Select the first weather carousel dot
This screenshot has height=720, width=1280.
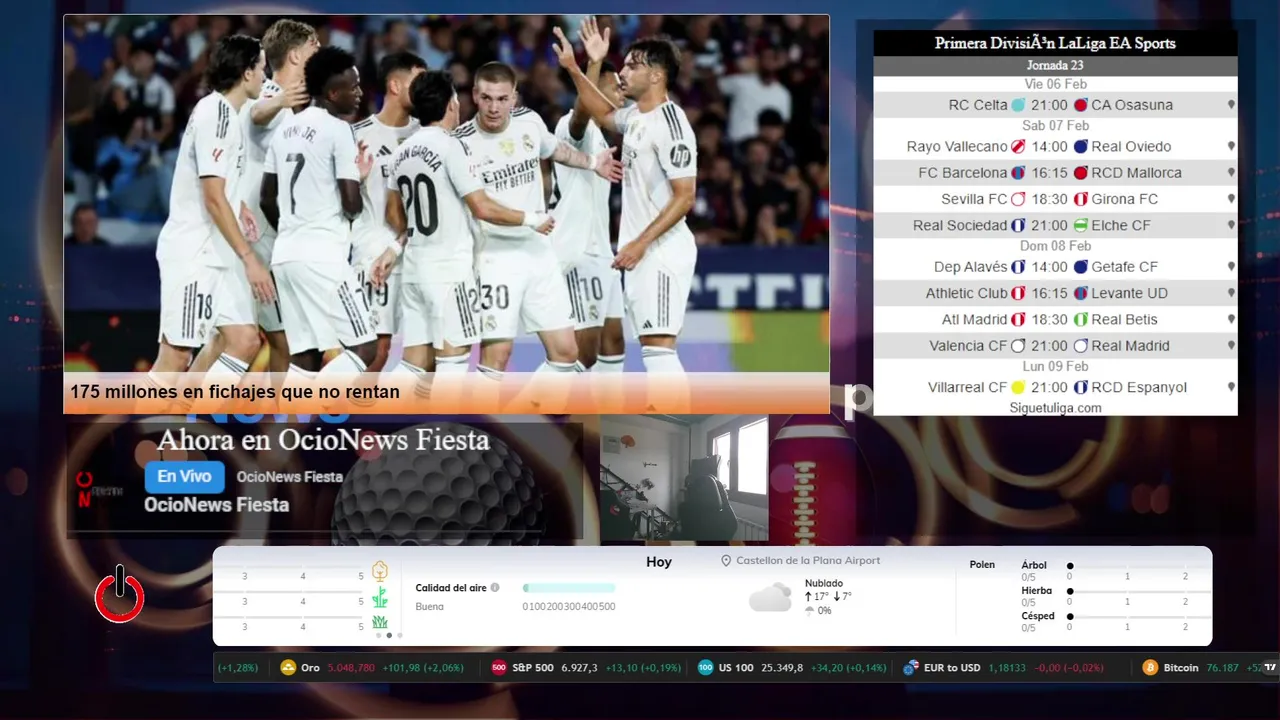click(x=378, y=635)
